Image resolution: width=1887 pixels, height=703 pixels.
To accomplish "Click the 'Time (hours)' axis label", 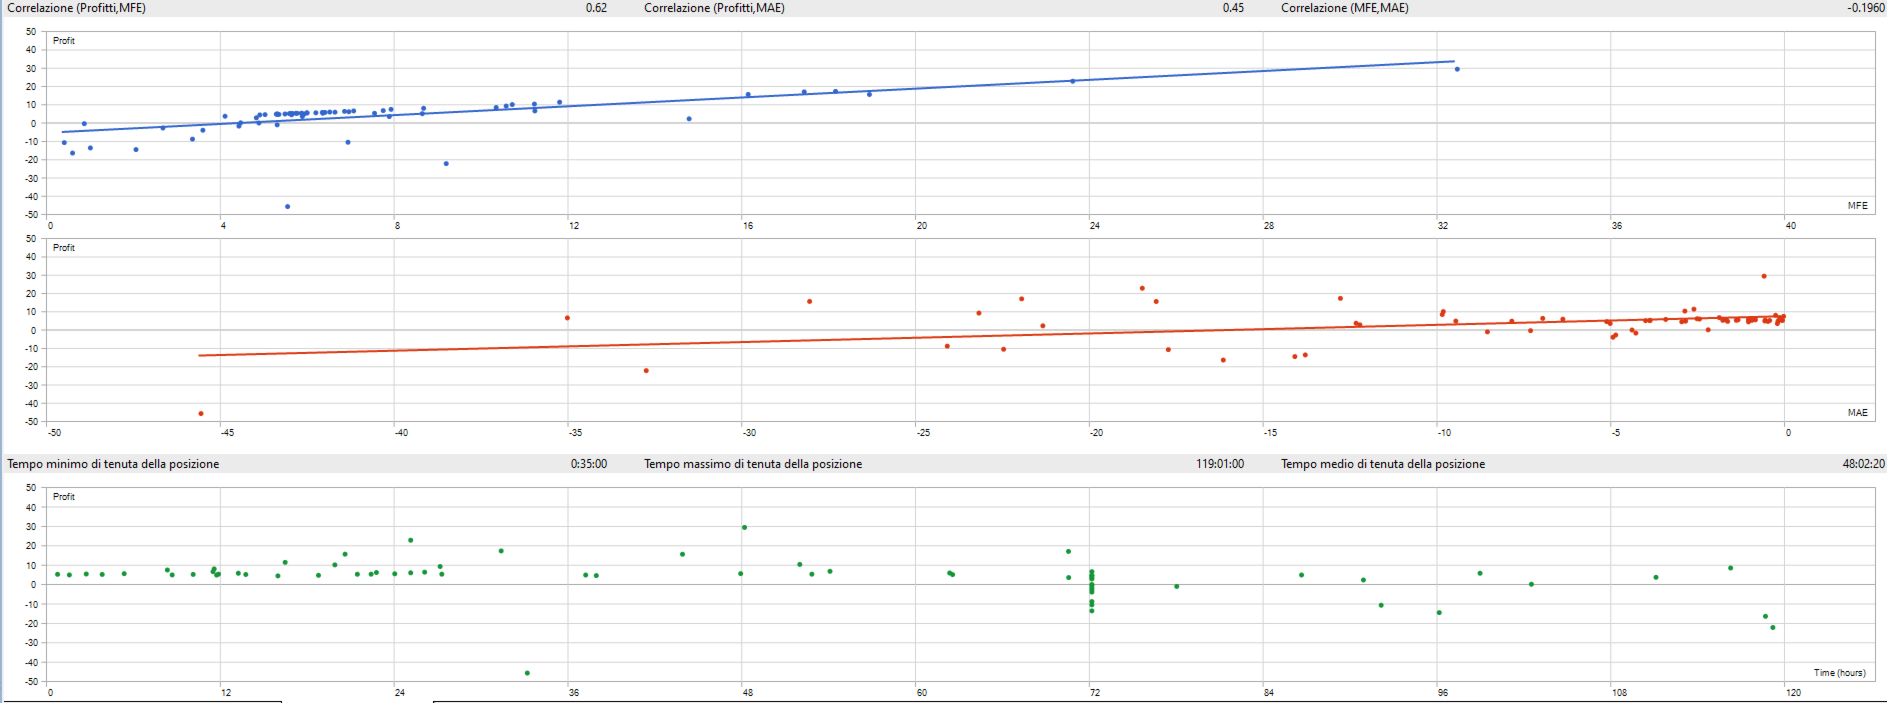I will [x=1839, y=673].
